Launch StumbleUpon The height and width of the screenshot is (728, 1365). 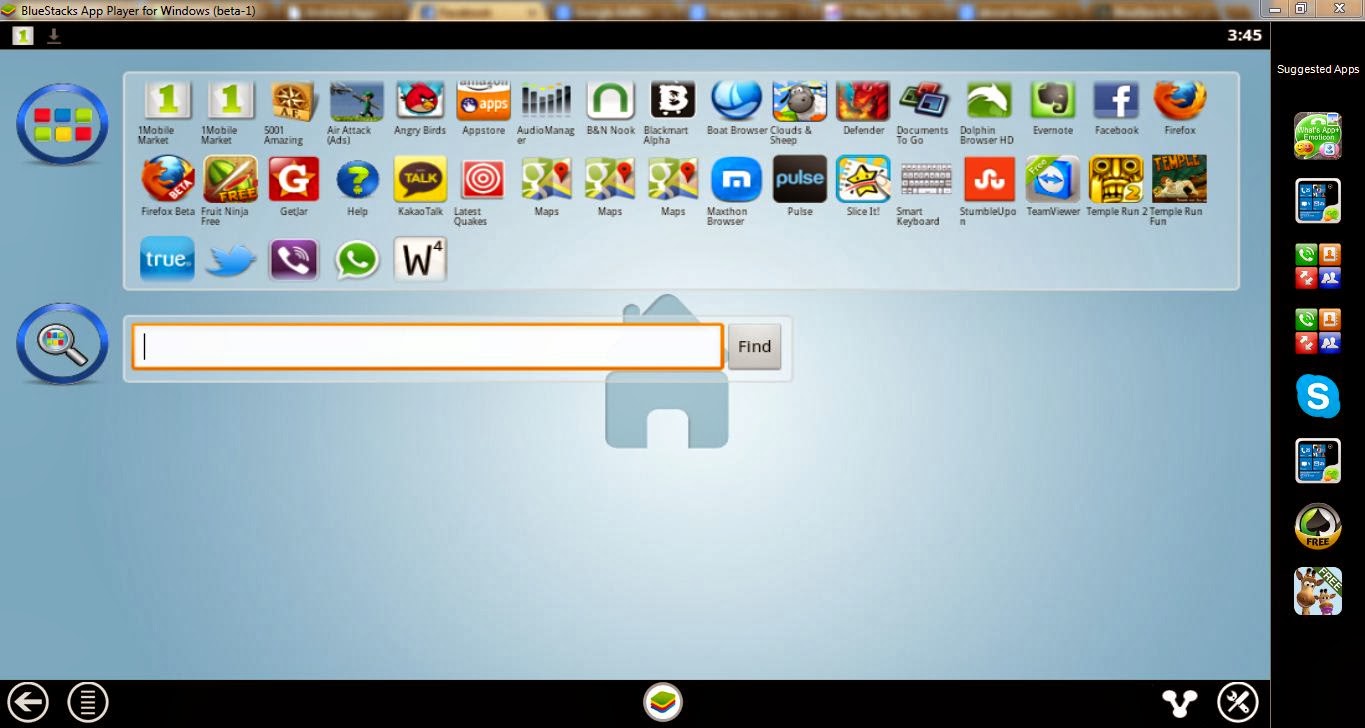989,181
